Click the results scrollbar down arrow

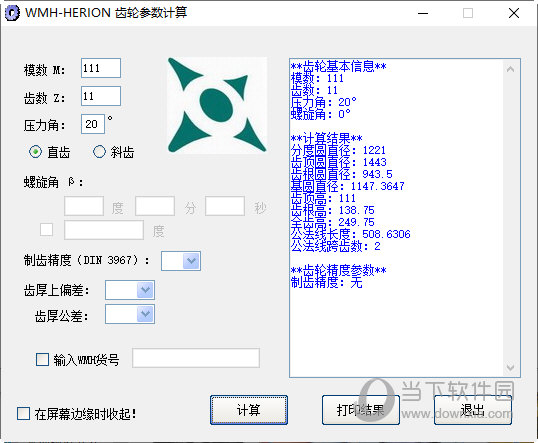point(511,368)
